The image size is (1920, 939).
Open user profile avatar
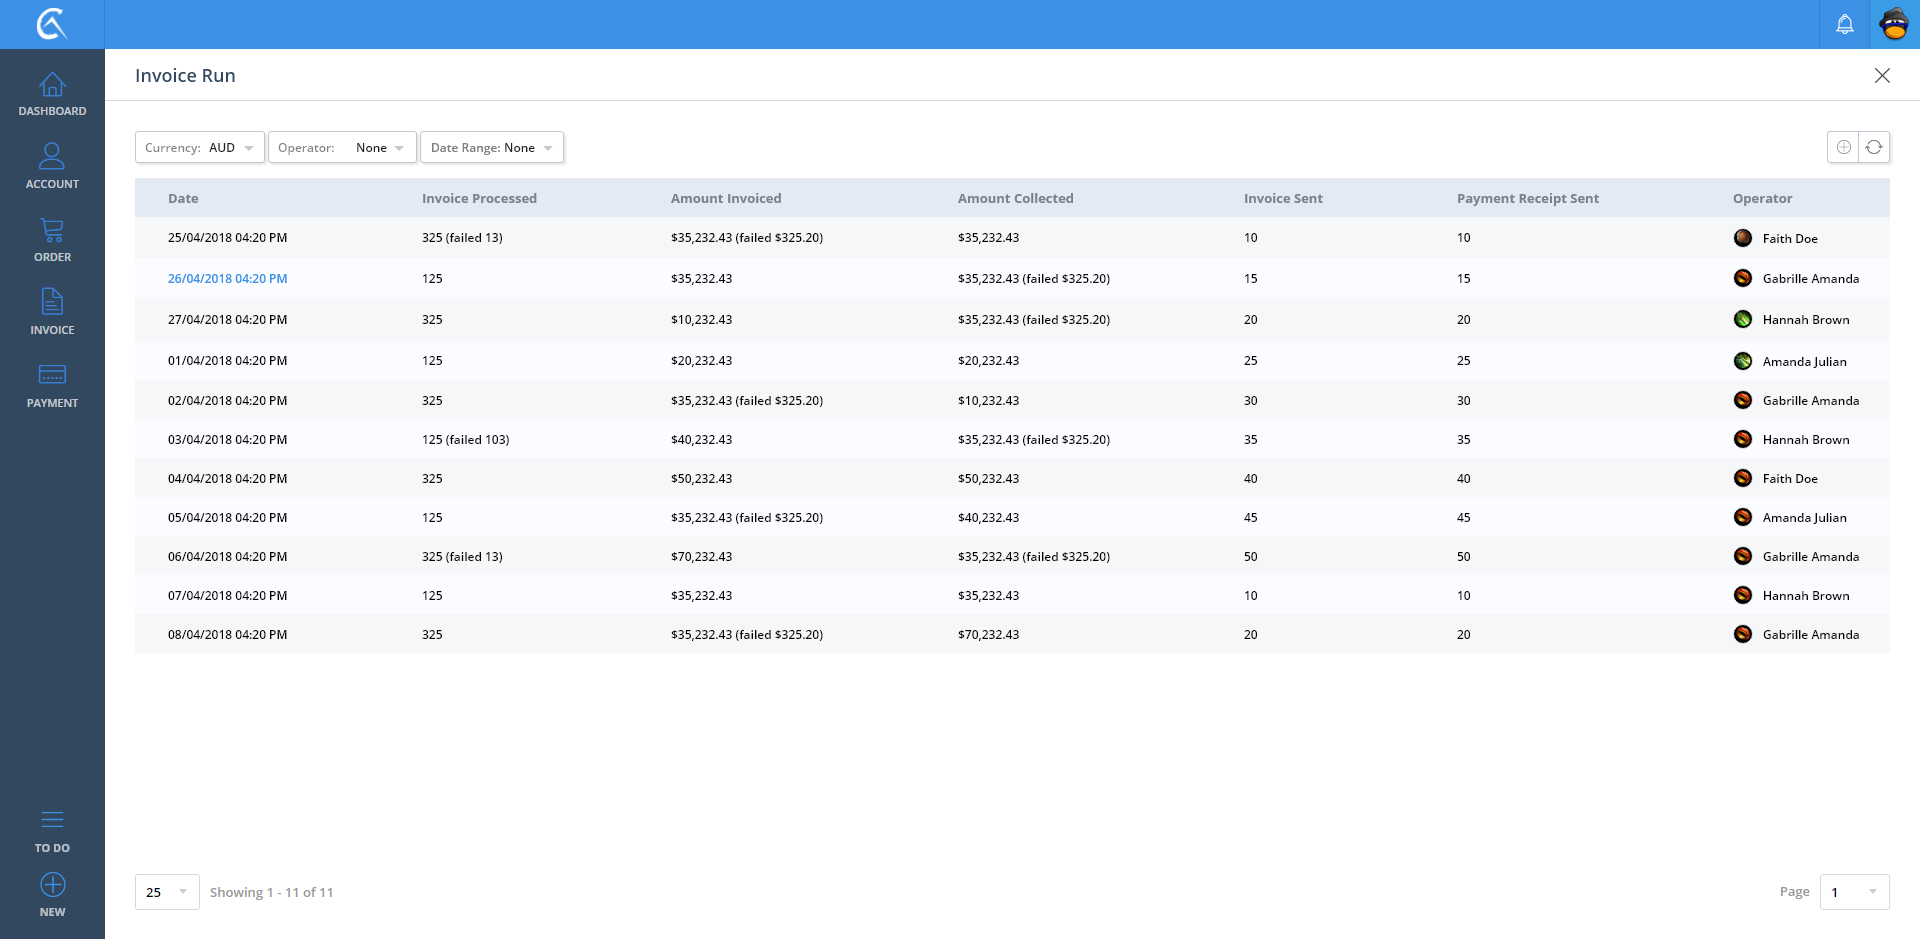coord(1894,24)
